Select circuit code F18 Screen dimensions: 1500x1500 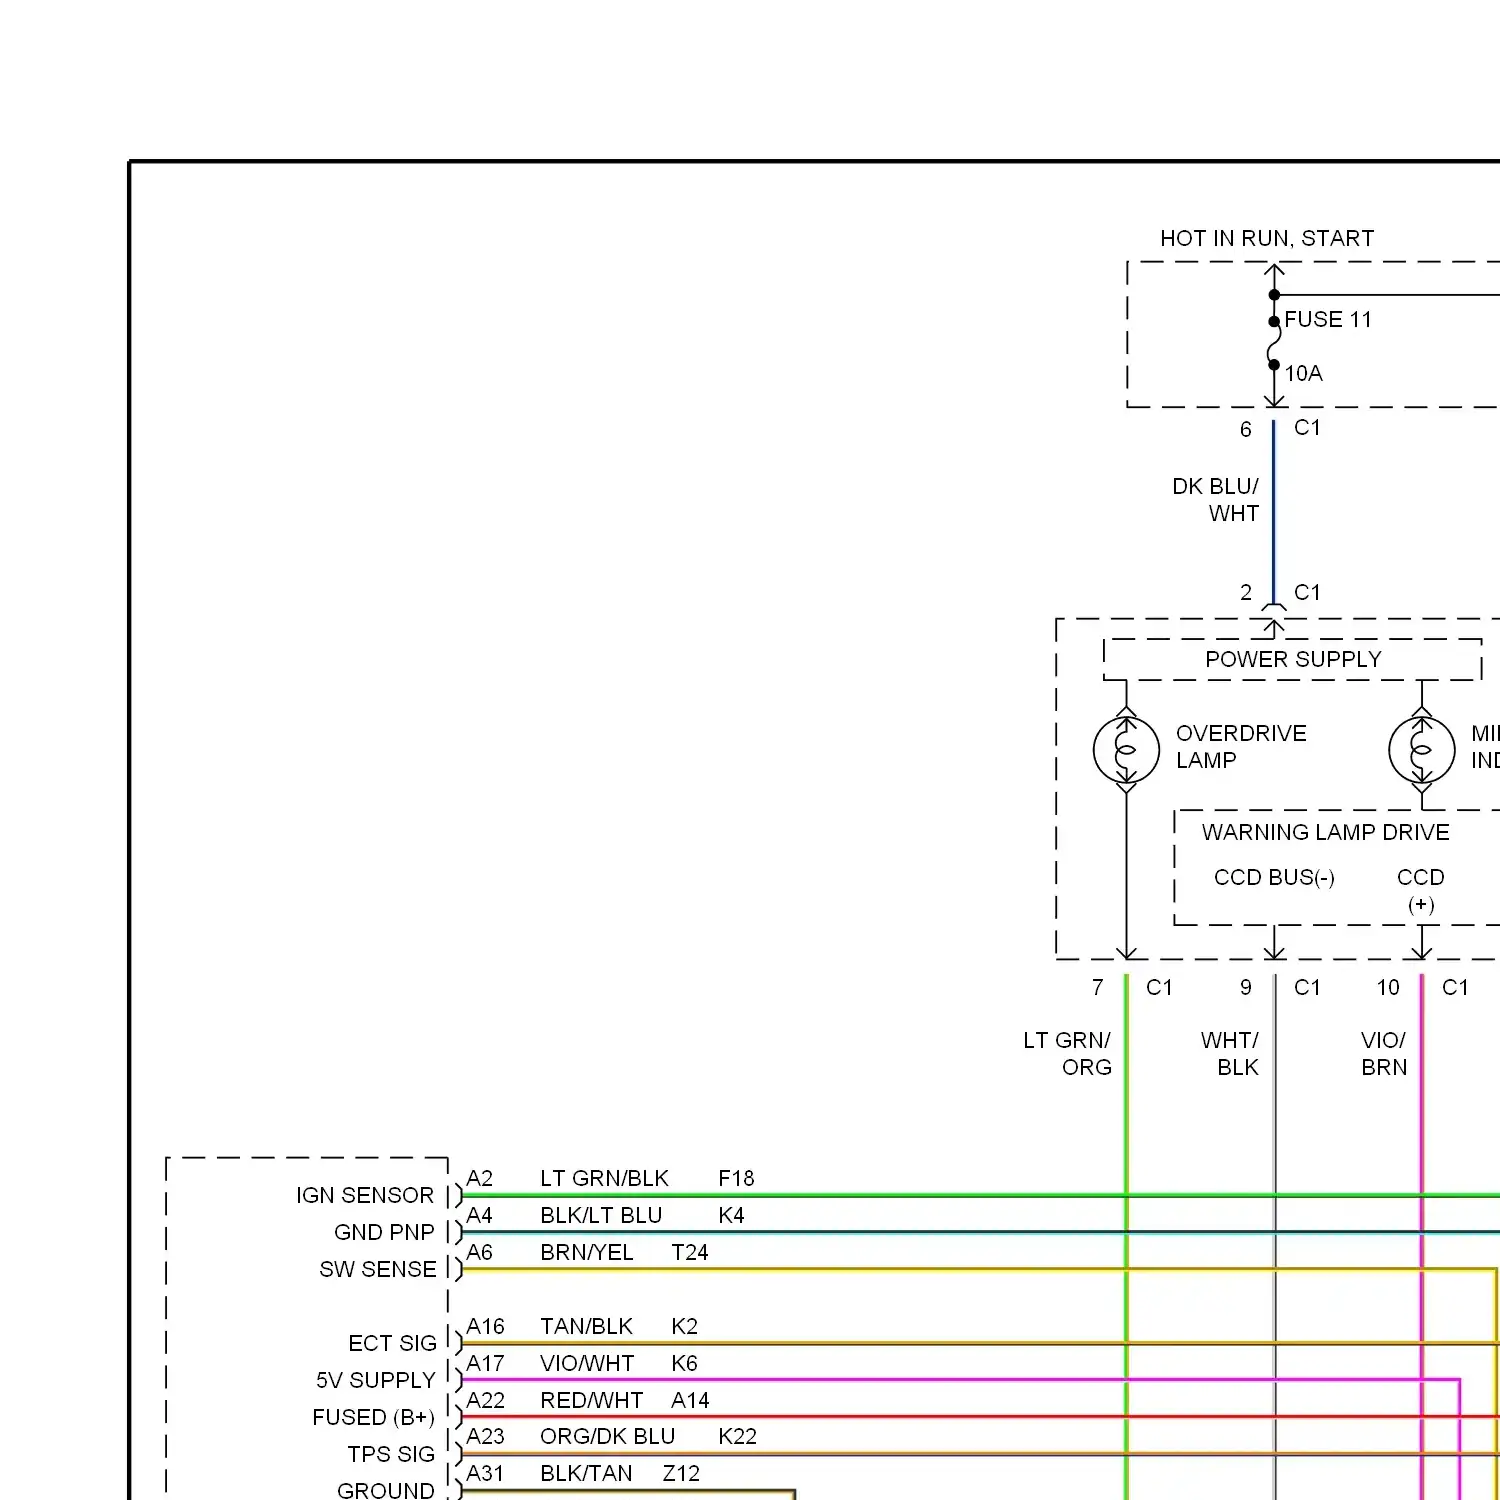point(736,1179)
